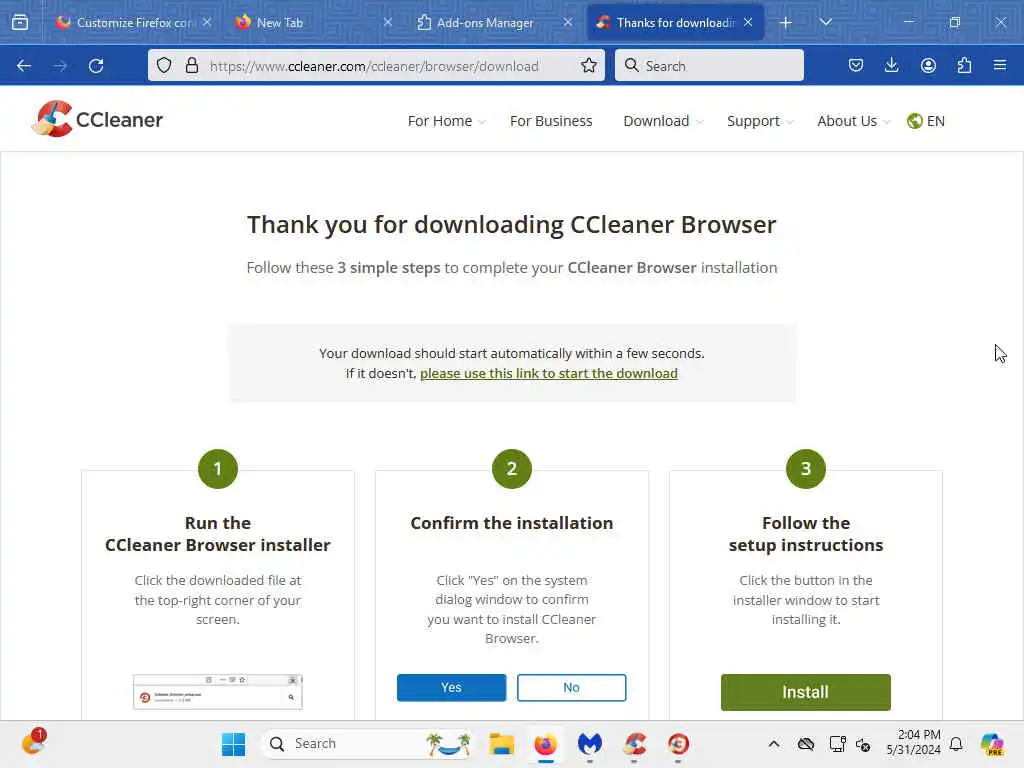1024x768 pixels.
Task: Open clock showing 2:04 PM
Action: (914, 743)
